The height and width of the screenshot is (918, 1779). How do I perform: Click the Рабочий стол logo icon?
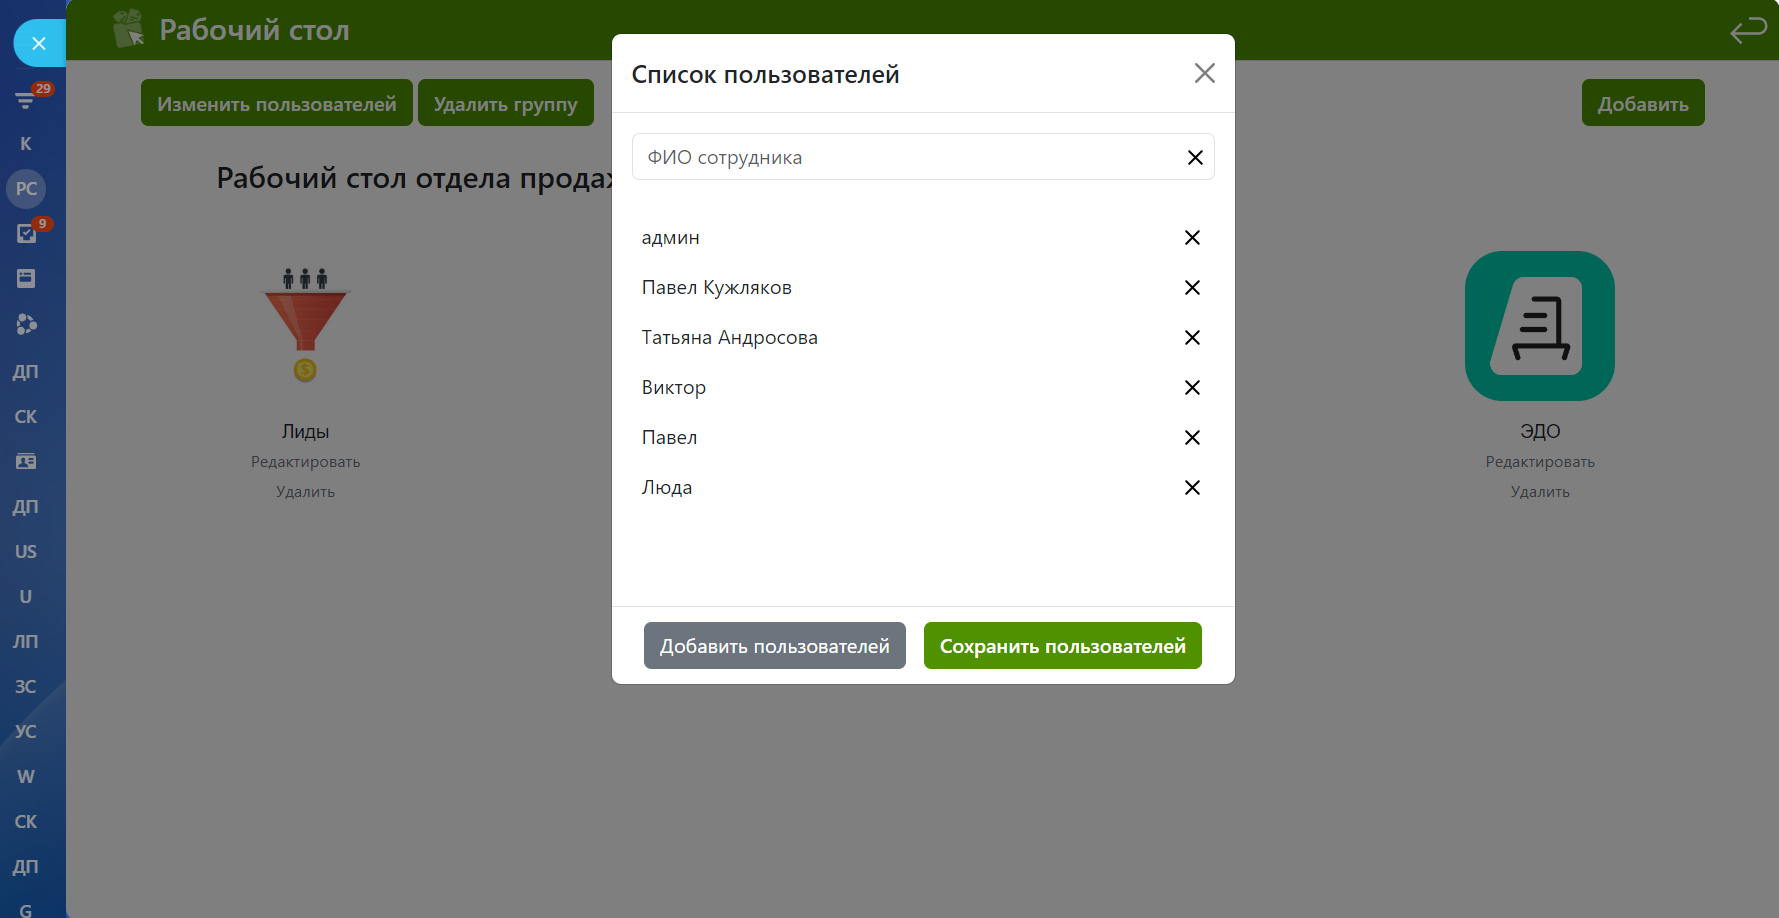pos(129,29)
